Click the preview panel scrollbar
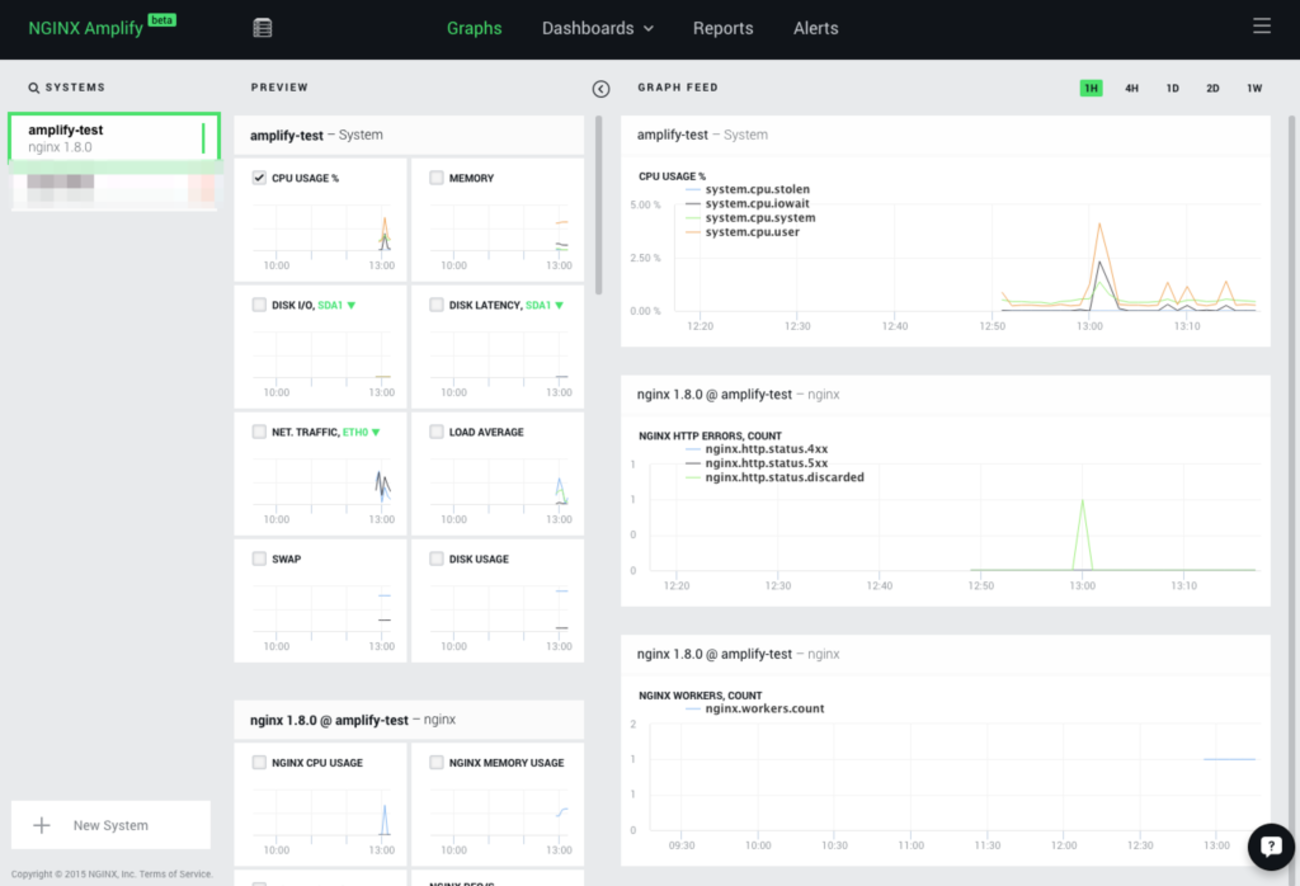 coord(599,205)
